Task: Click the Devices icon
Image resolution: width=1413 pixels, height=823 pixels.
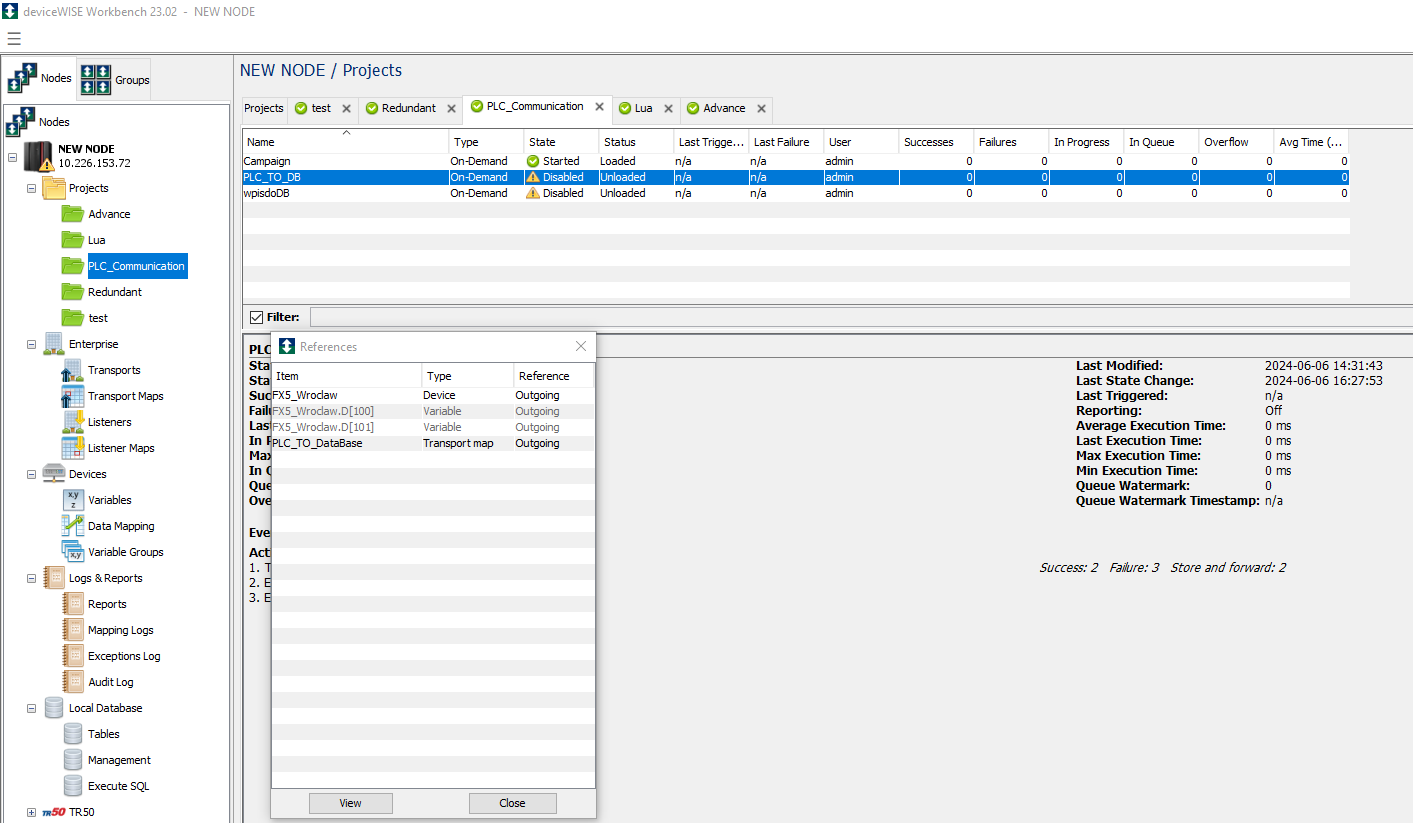Action: 54,474
